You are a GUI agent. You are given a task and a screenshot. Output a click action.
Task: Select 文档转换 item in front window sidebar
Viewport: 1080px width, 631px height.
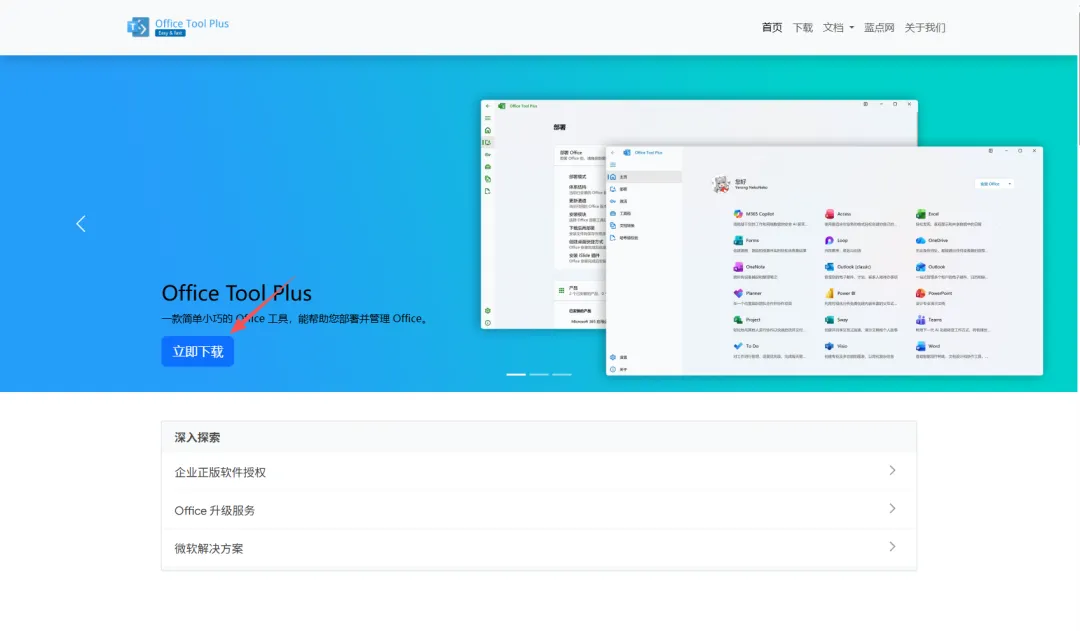644,225
